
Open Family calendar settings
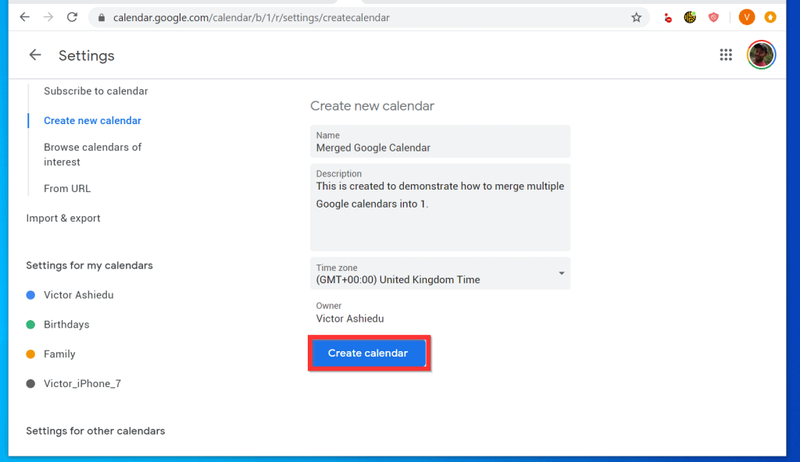click(59, 354)
